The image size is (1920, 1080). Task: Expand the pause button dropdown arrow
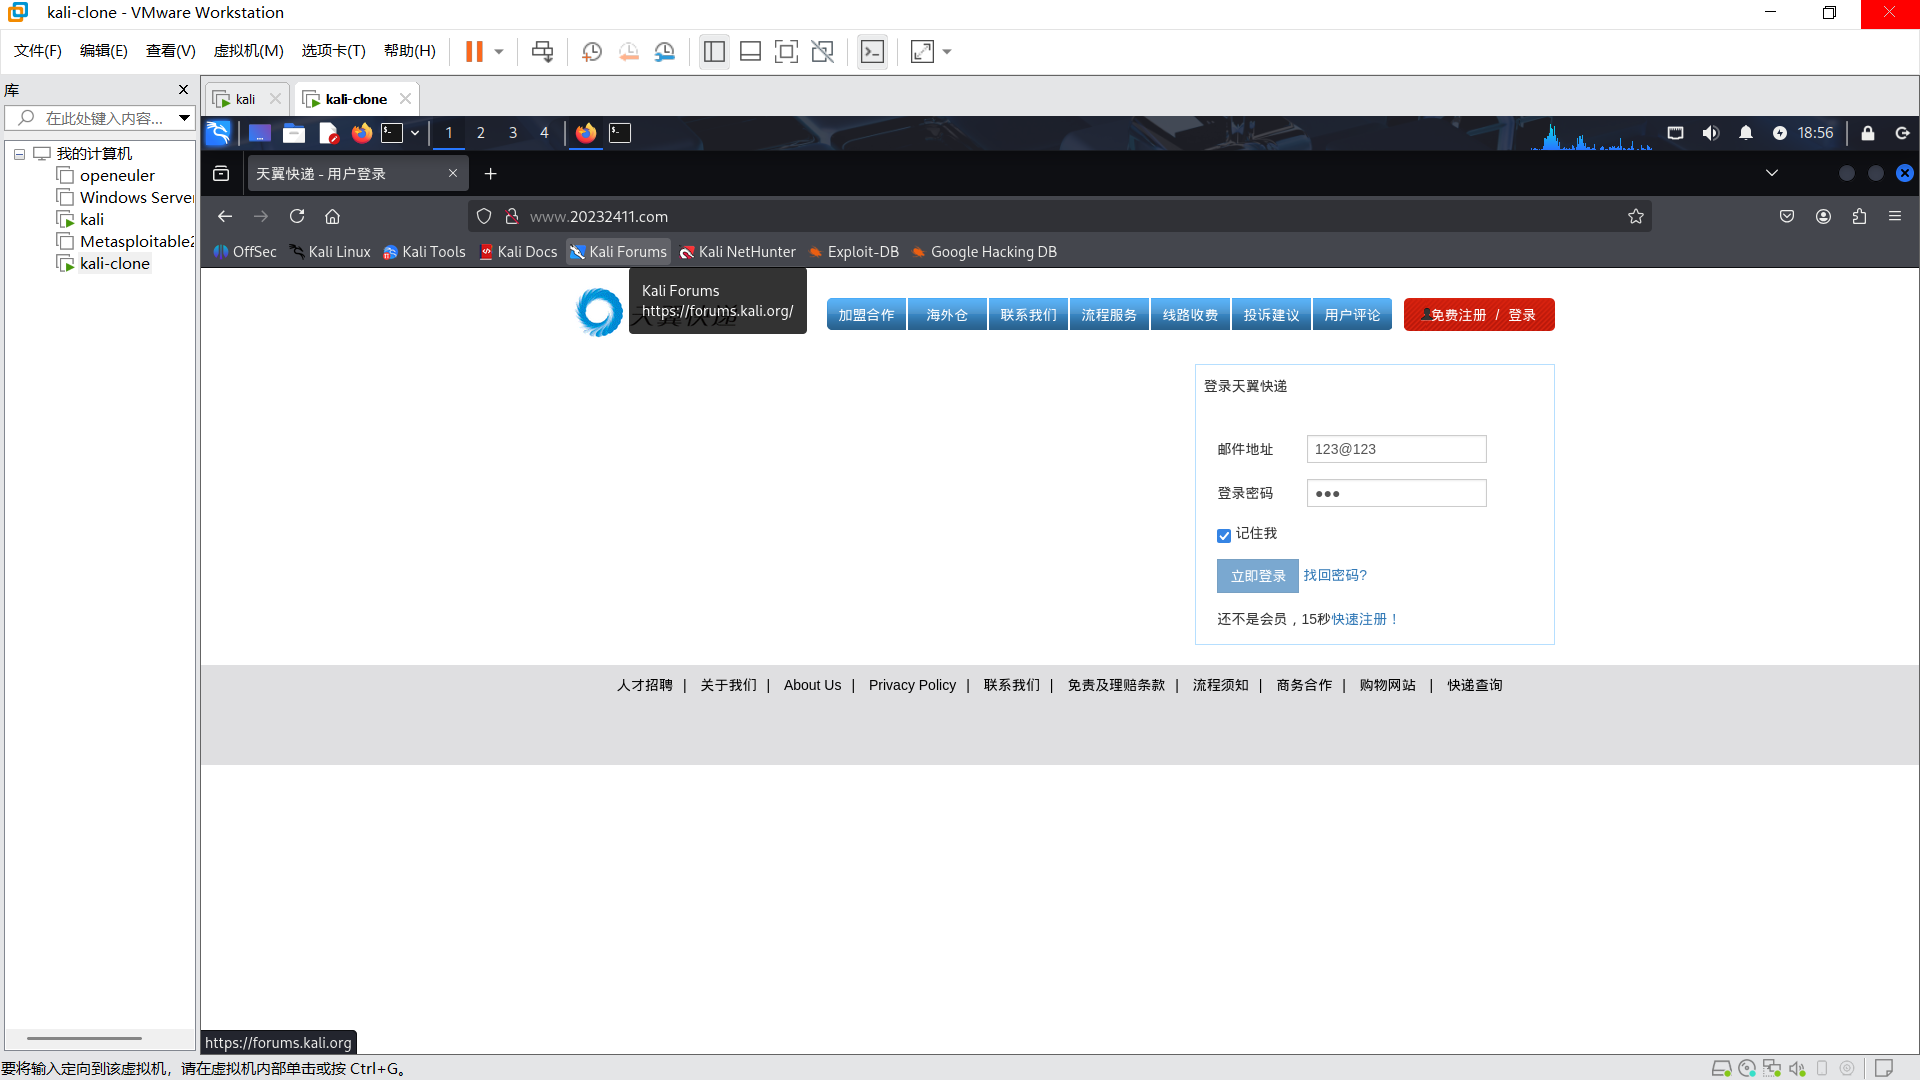pyautogui.click(x=499, y=52)
